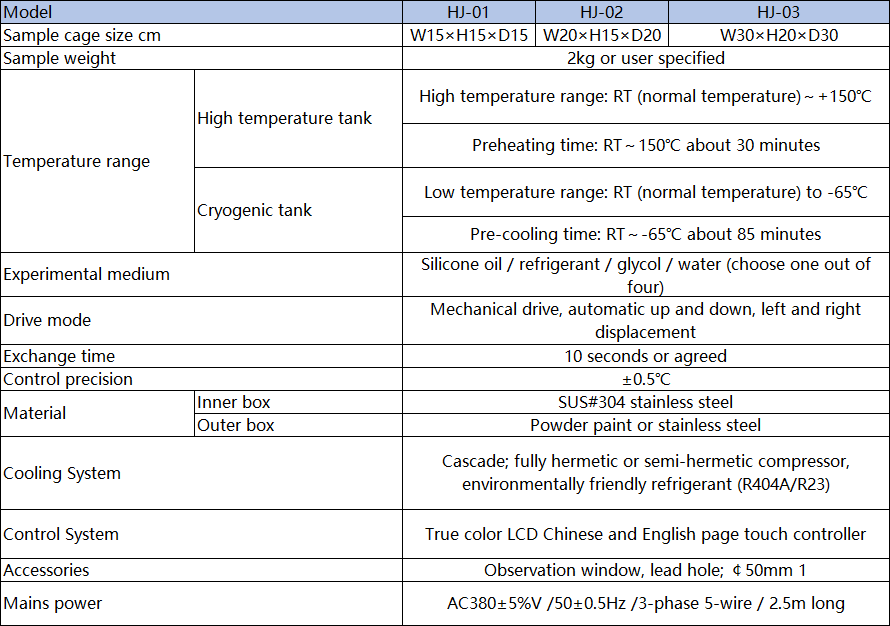
Task: Select the SUS#304 stainless steel cell
Action: pyautogui.click(x=645, y=402)
